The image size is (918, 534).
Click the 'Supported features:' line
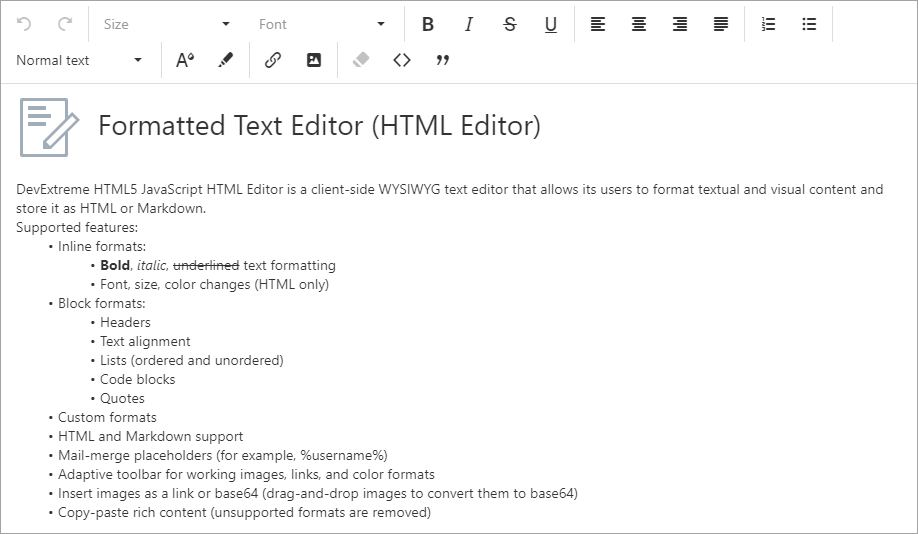click(x=77, y=227)
